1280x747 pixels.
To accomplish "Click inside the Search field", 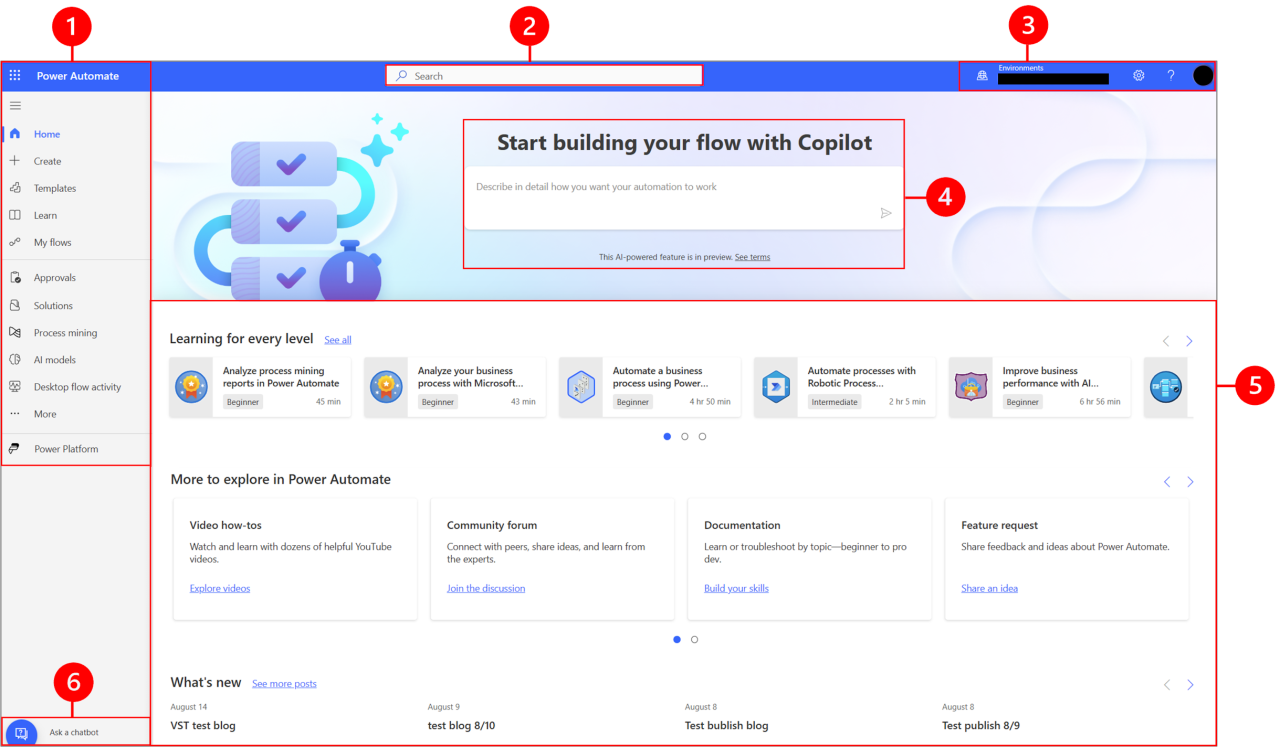I will point(544,75).
